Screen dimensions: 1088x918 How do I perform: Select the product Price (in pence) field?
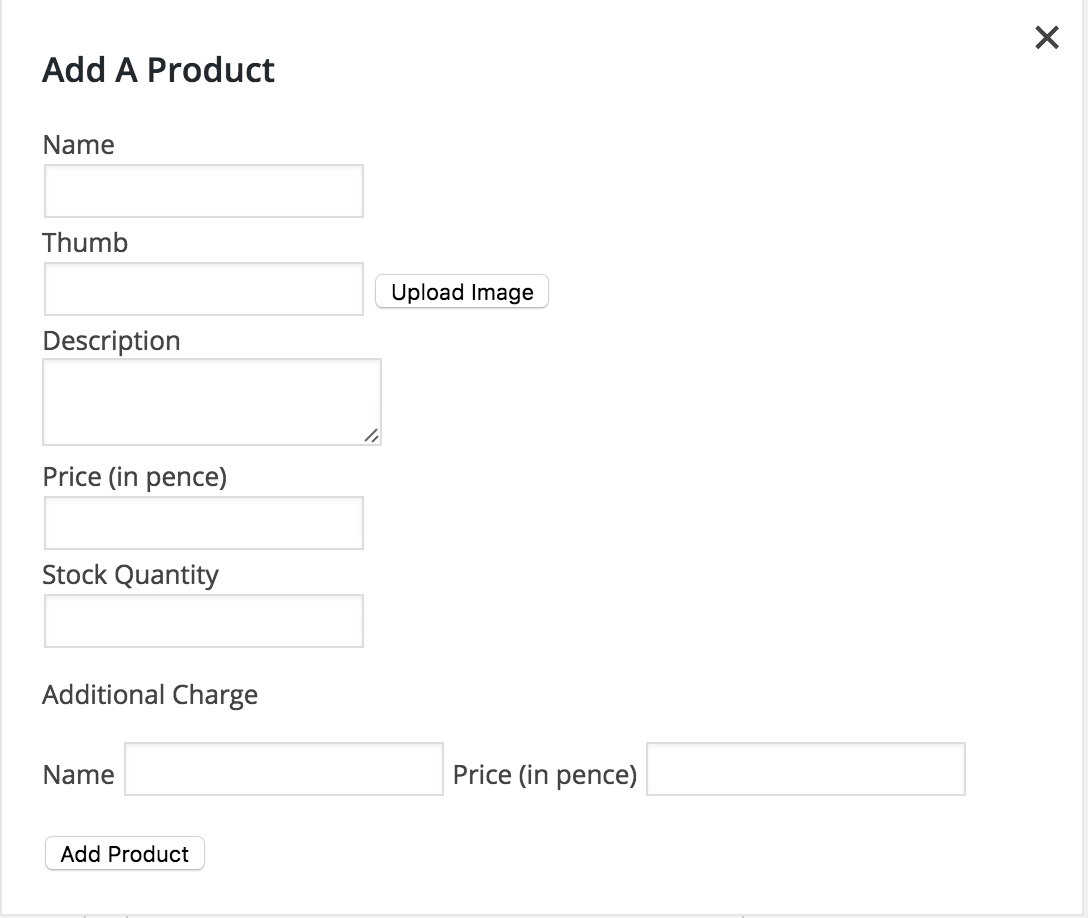coord(204,522)
